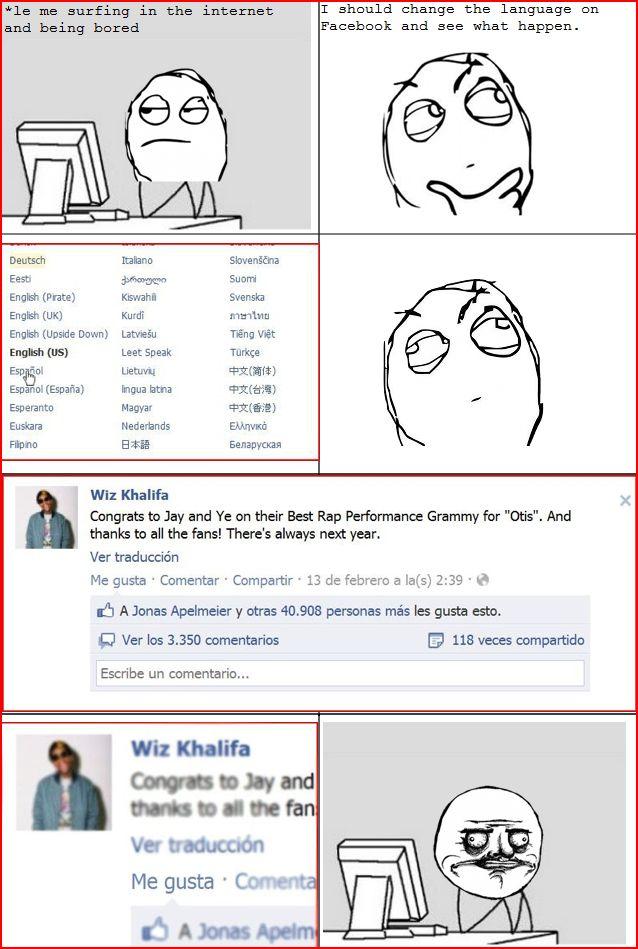The width and height of the screenshot is (638, 949).
Task: Choose Deutsch in the language list
Action: pyautogui.click(x=27, y=260)
